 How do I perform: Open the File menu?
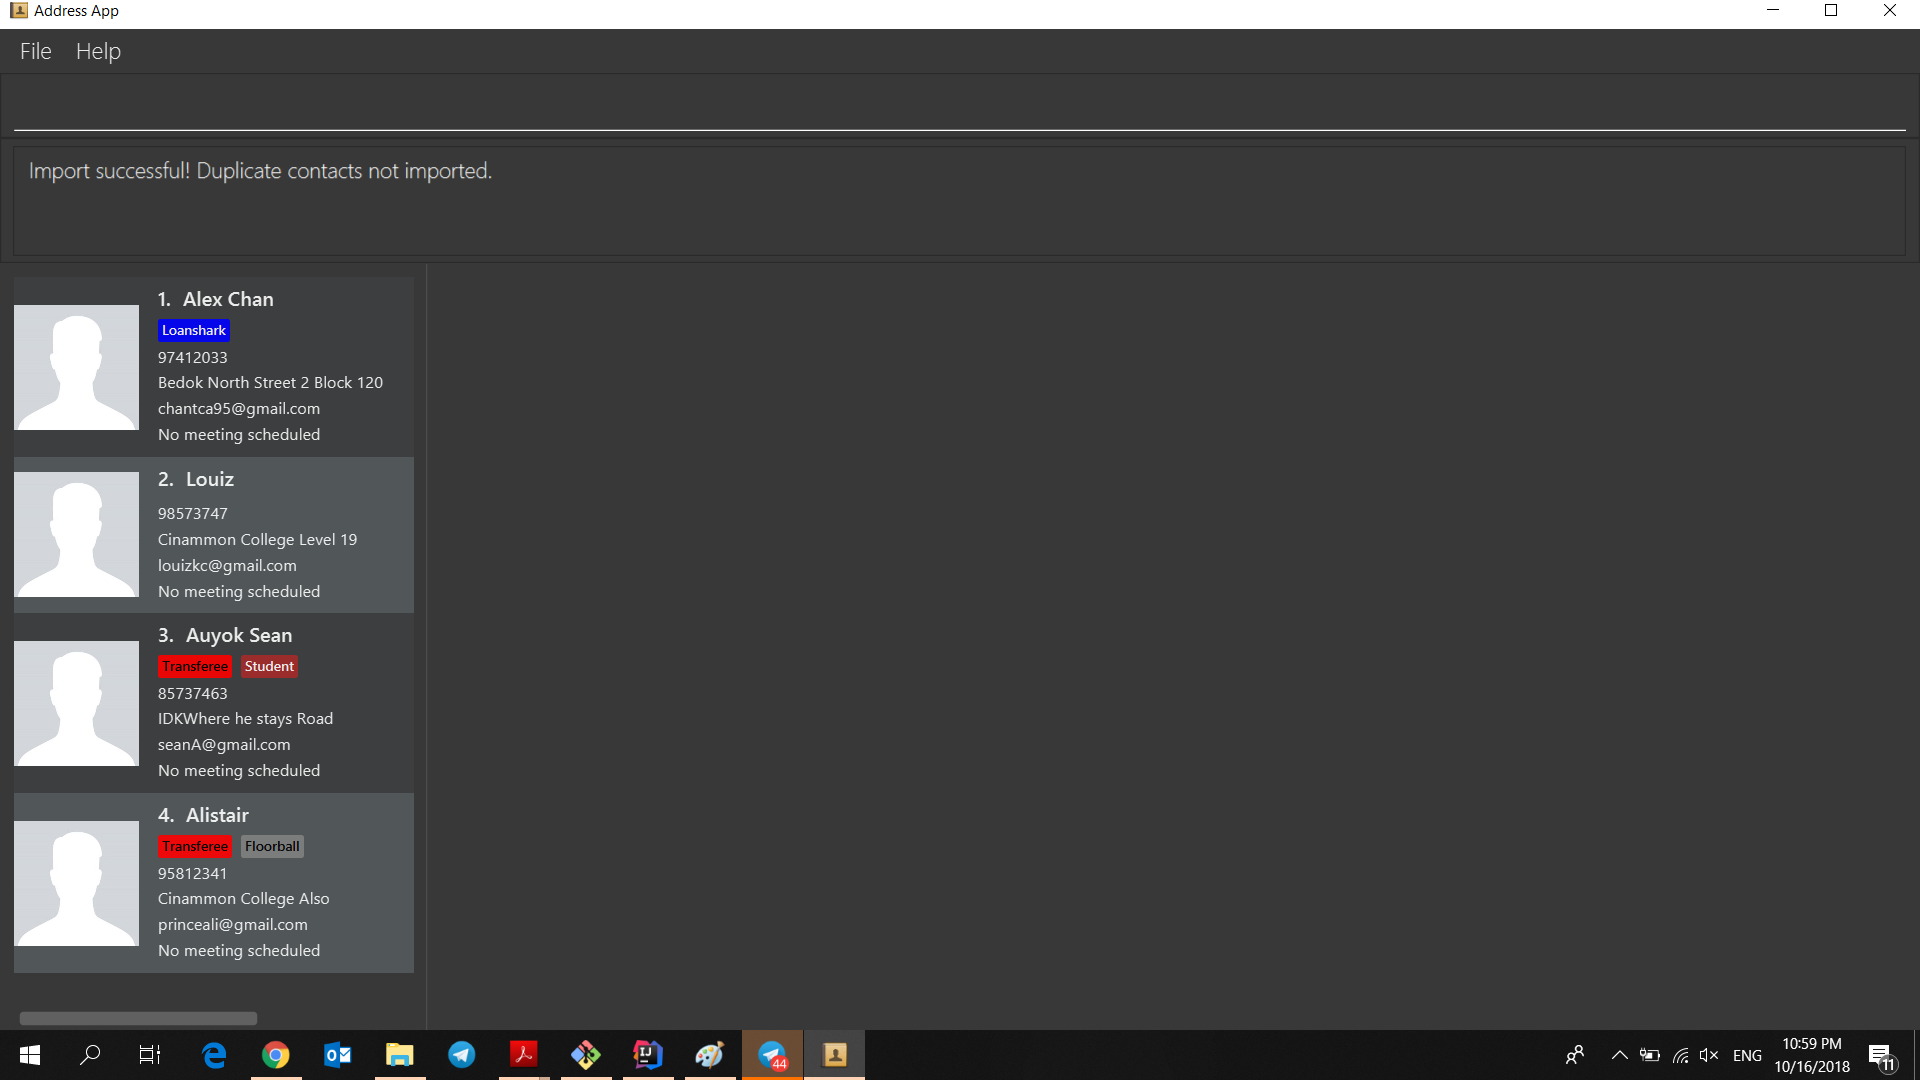tap(36, 51)
